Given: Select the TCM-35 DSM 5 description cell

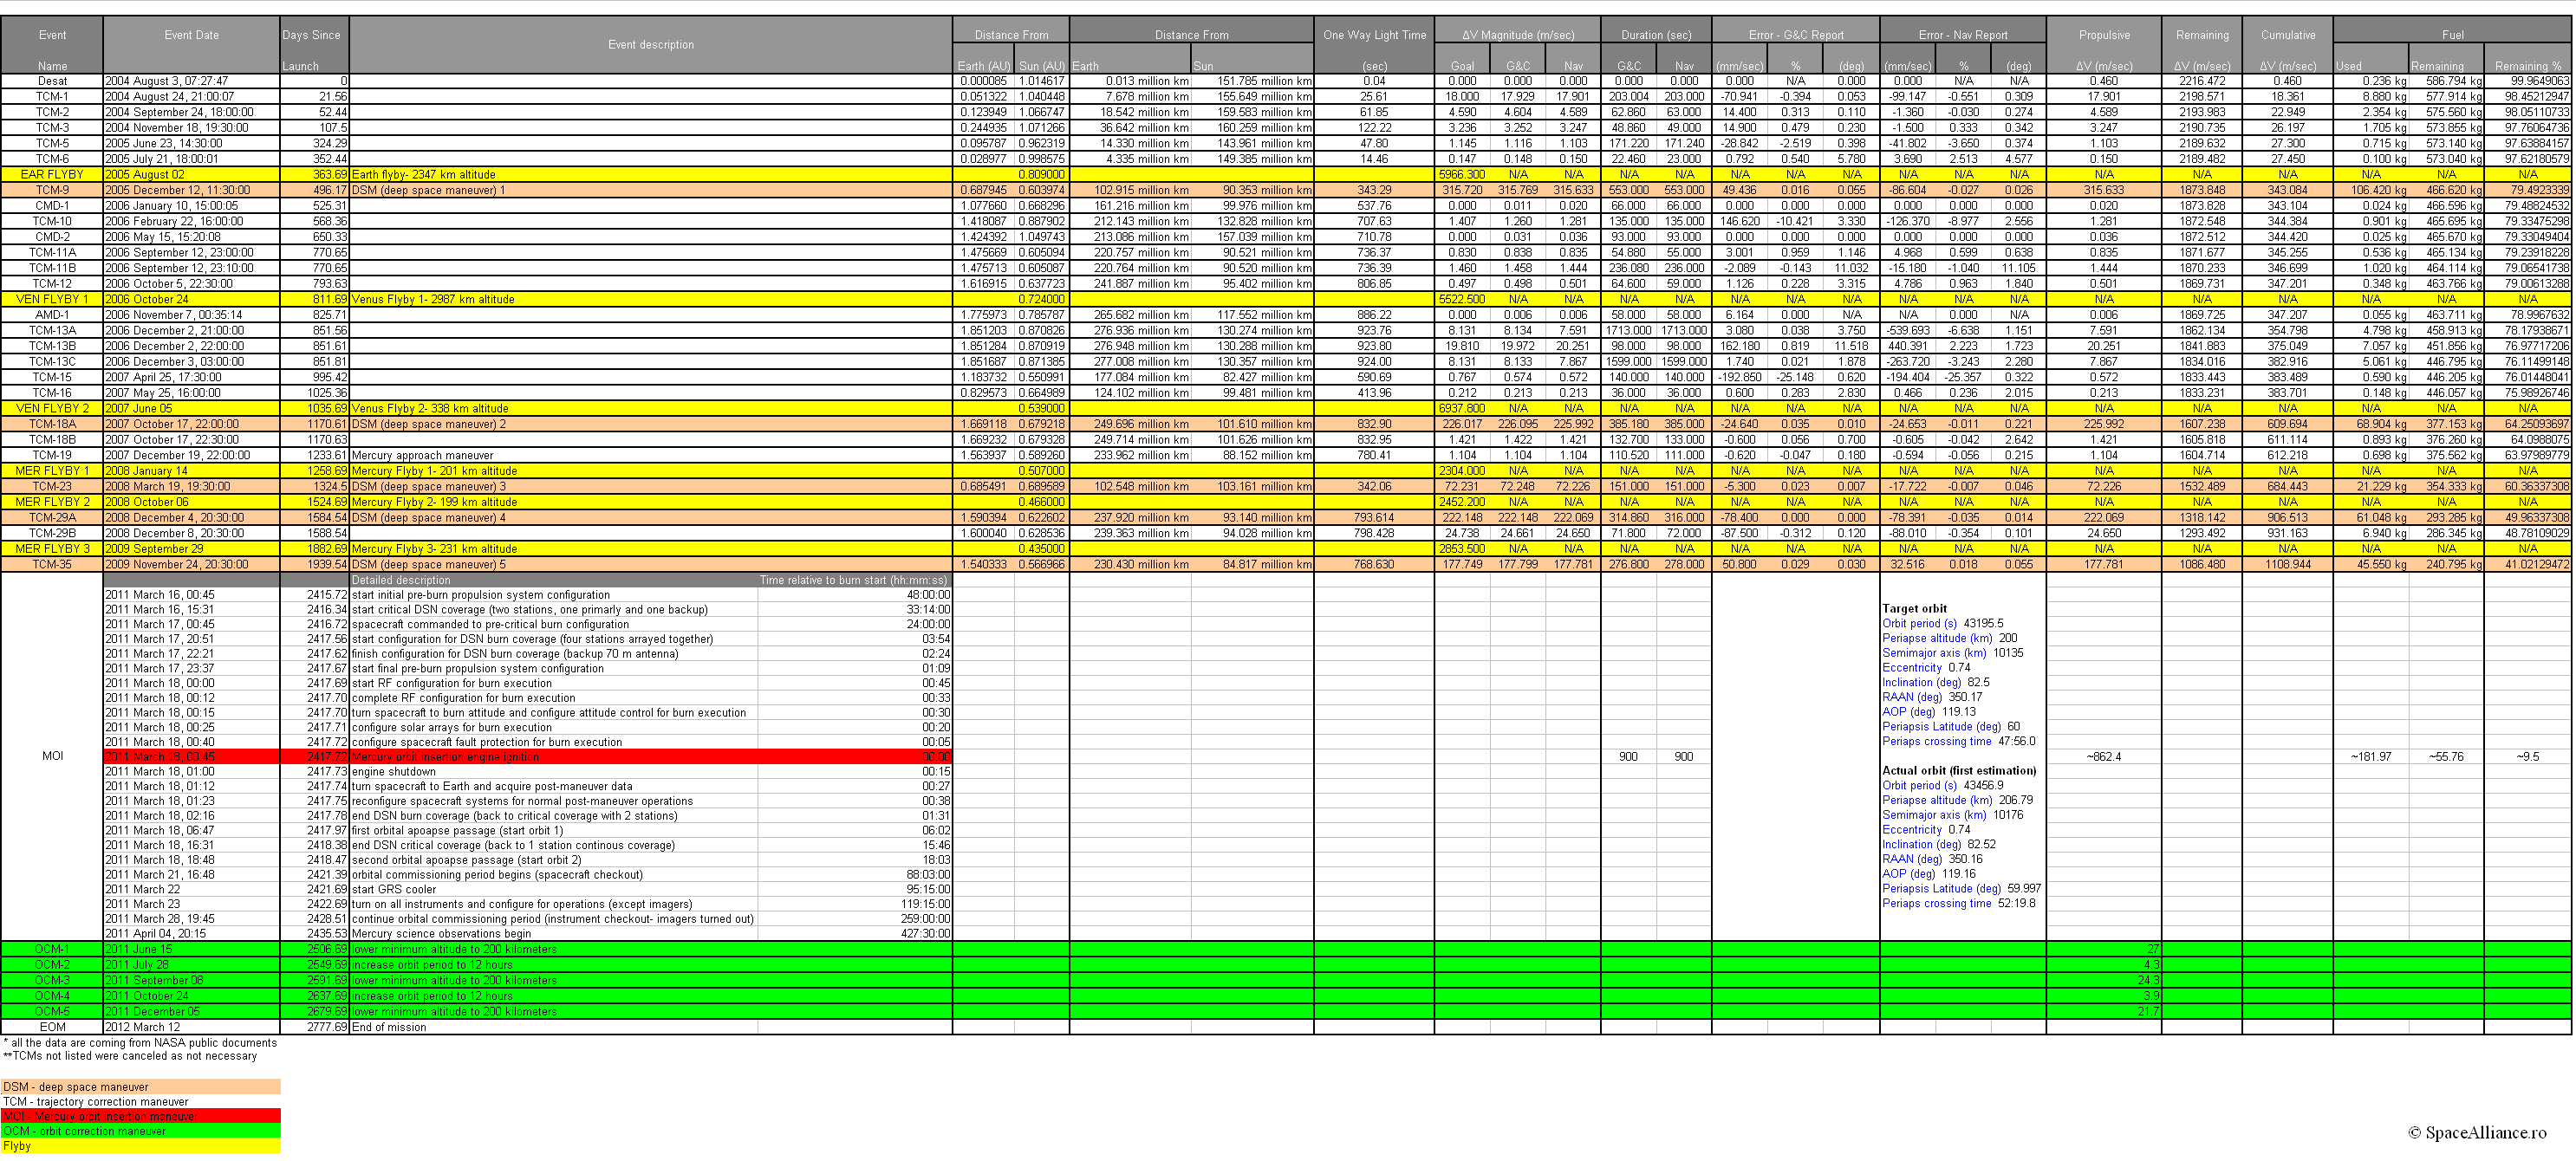Looking at the screenshot, I should (x=429, y=565).
